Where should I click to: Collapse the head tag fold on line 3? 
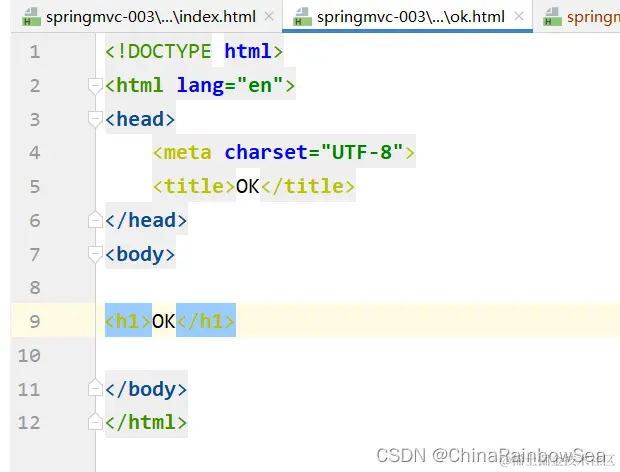95,119
